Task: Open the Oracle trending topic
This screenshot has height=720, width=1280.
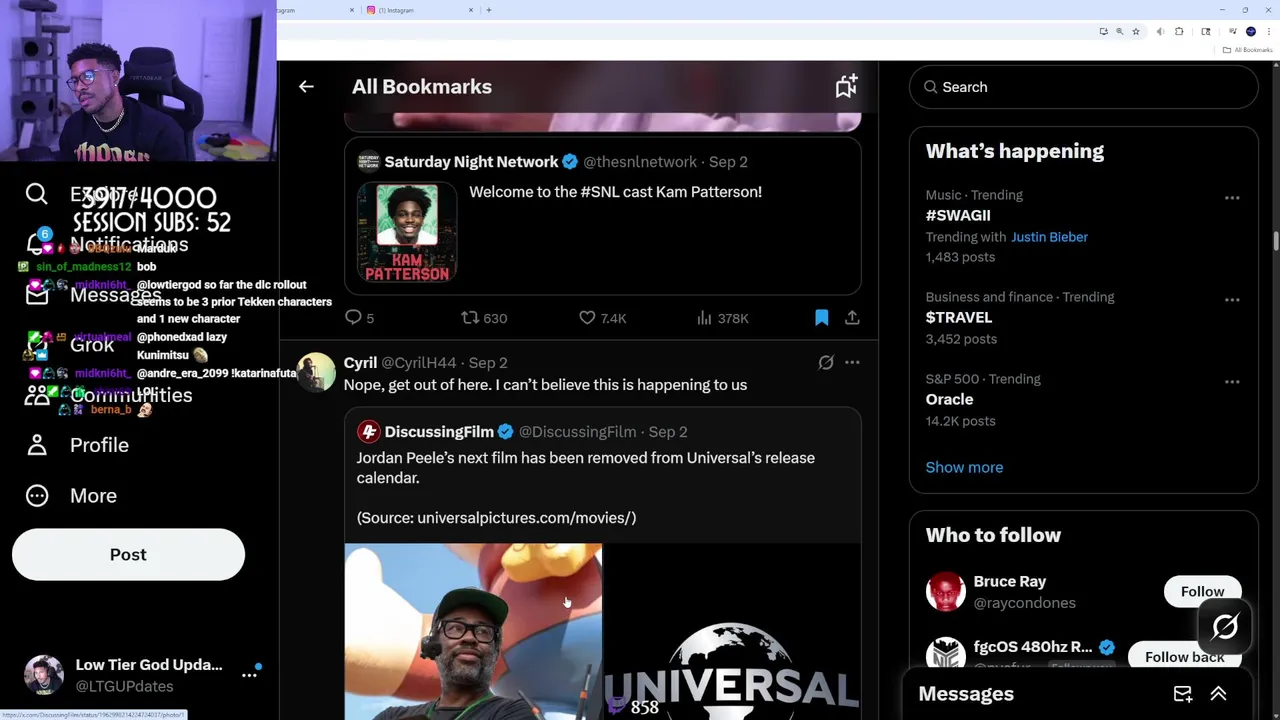Action: (x=949, y=399)
